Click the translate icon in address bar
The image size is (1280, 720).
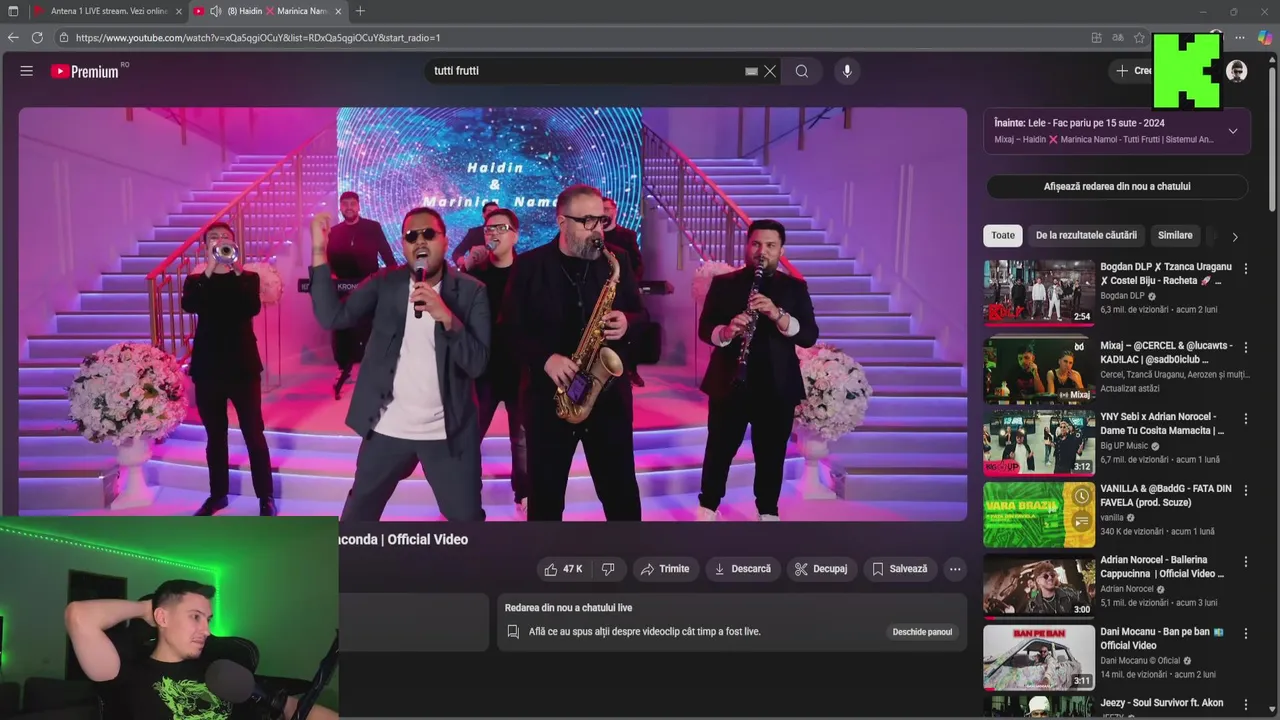point(1118,38)
